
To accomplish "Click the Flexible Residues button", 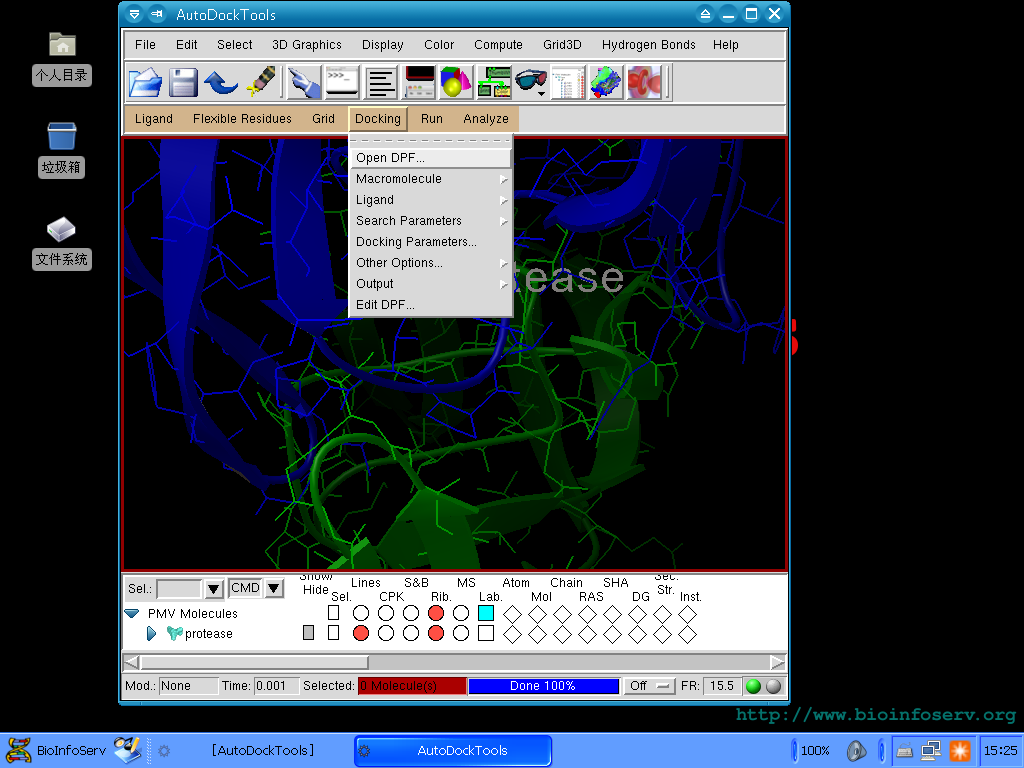I will [x=242, y=119].
